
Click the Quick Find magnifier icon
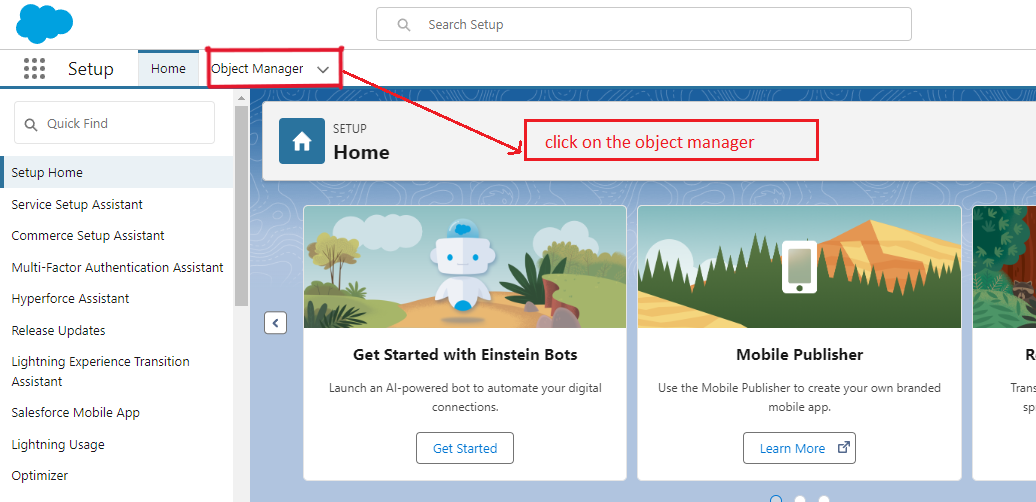pyautogui.click(x=31, y=124)
